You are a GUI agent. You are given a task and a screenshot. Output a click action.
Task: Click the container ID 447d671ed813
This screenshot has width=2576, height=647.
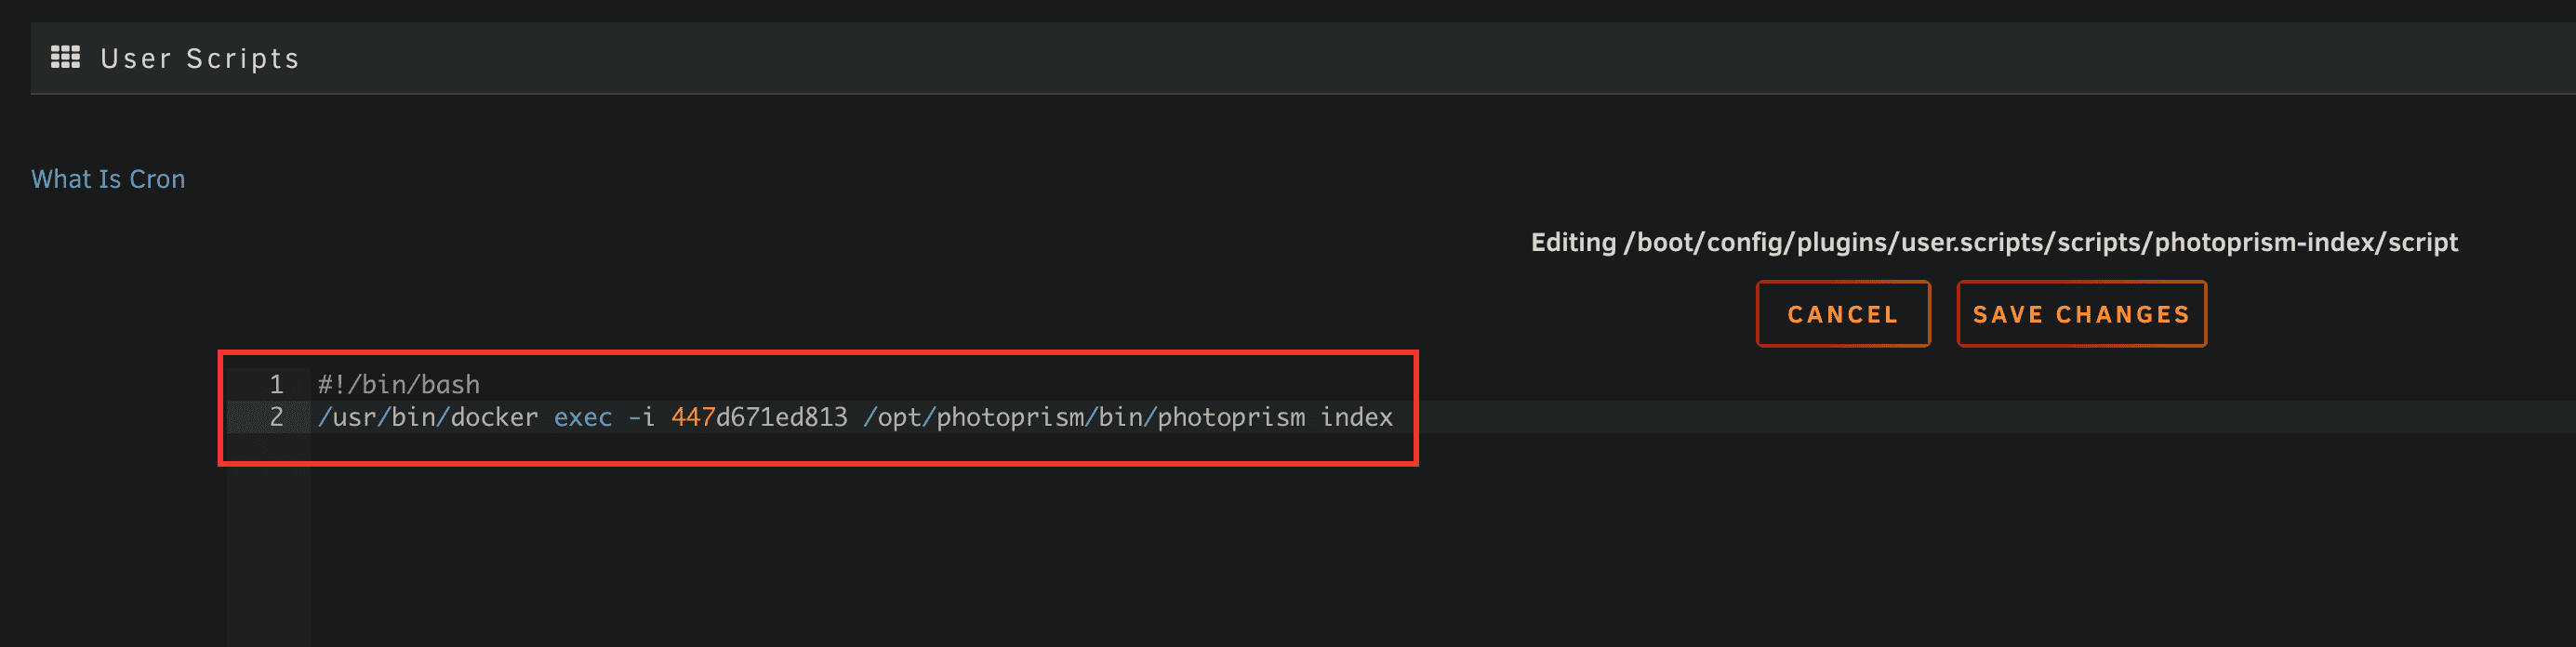[x=759, y=417]
